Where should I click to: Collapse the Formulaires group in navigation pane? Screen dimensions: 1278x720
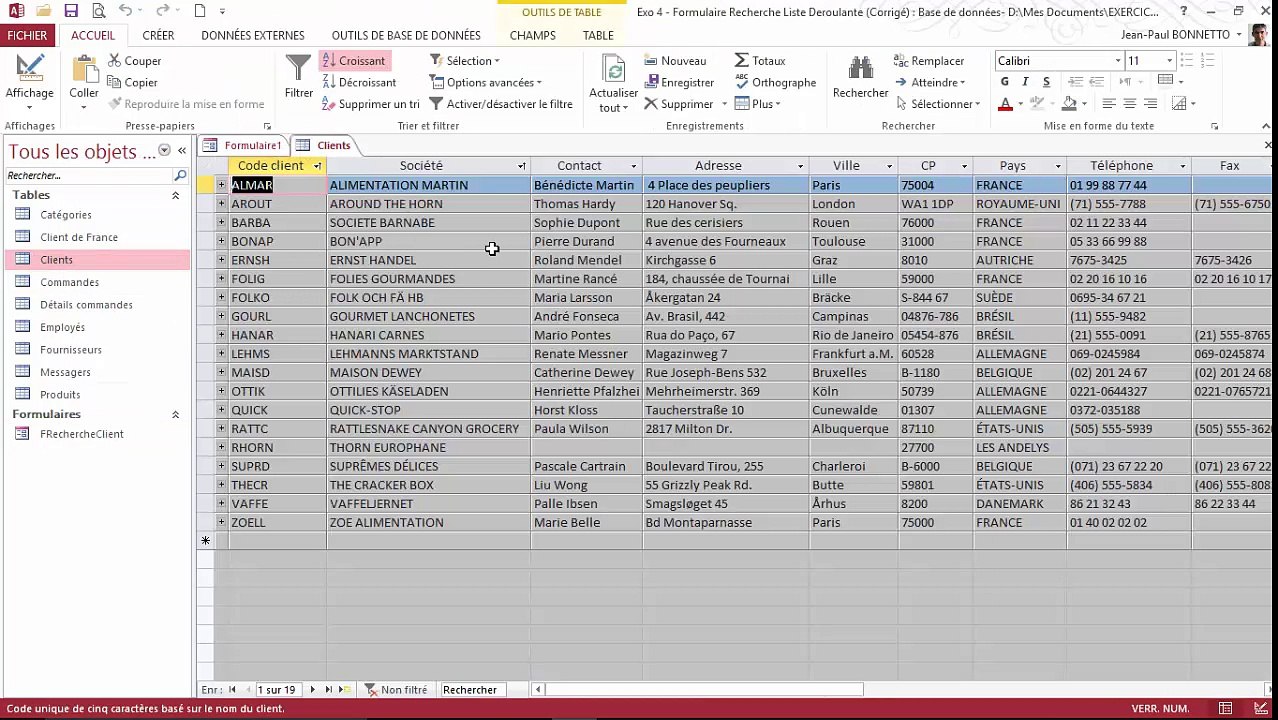(x=175, y=414)
